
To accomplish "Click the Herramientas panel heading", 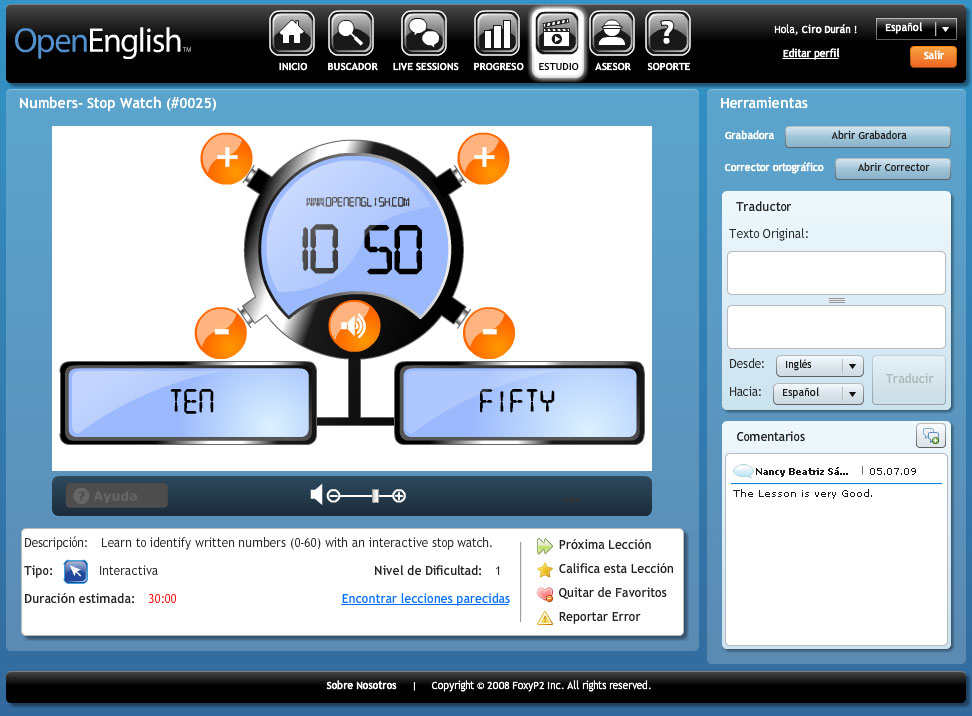I will (764, 104).
